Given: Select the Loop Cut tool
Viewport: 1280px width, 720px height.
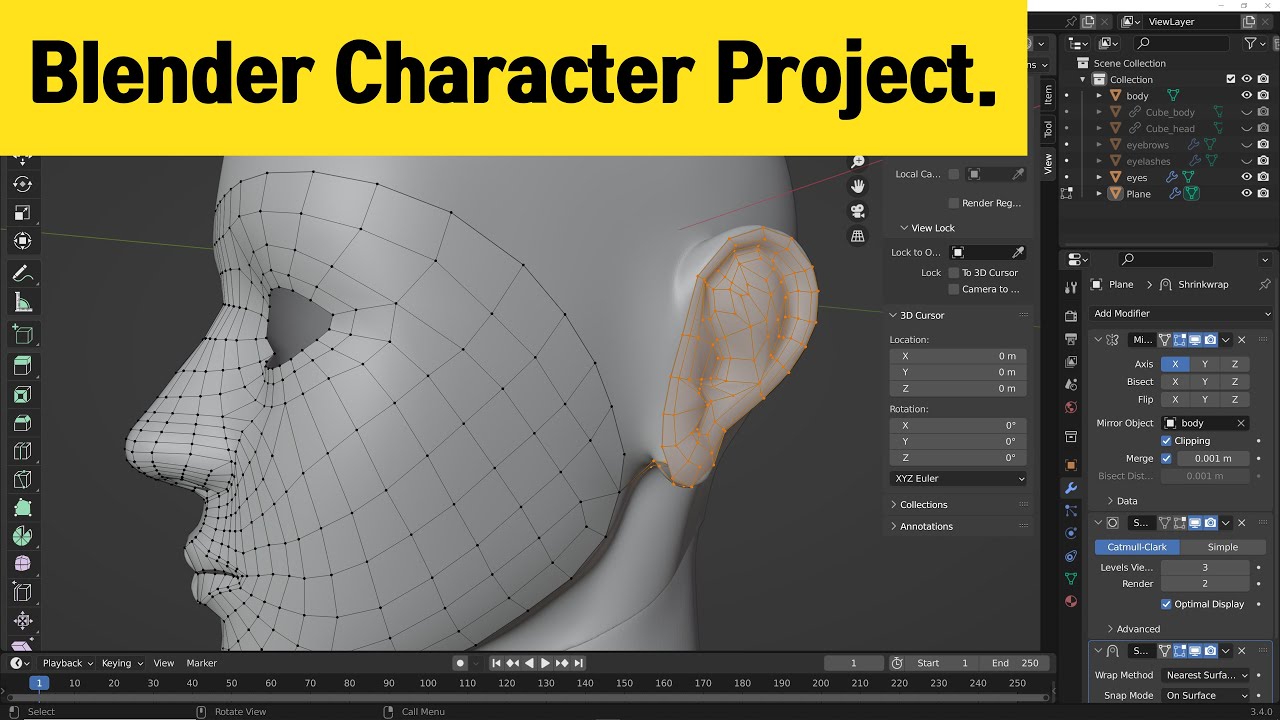Looking at the screenshot, I should click(x=22, y=452).
